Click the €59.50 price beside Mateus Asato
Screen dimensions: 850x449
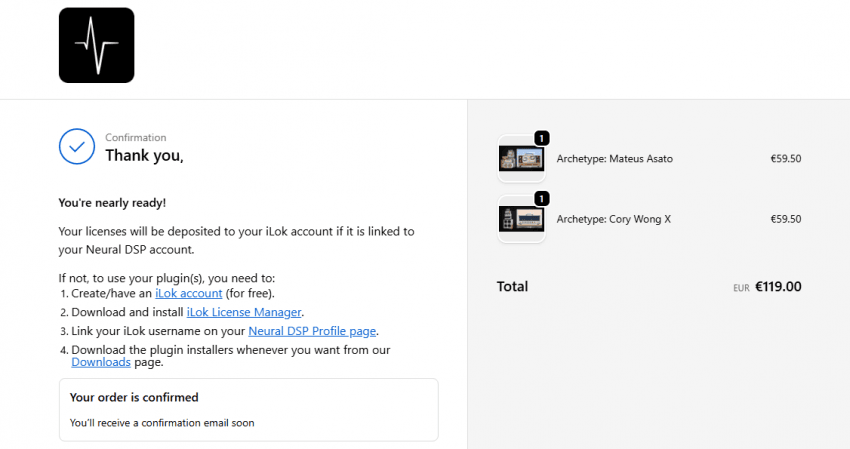[x=785, y=159]
